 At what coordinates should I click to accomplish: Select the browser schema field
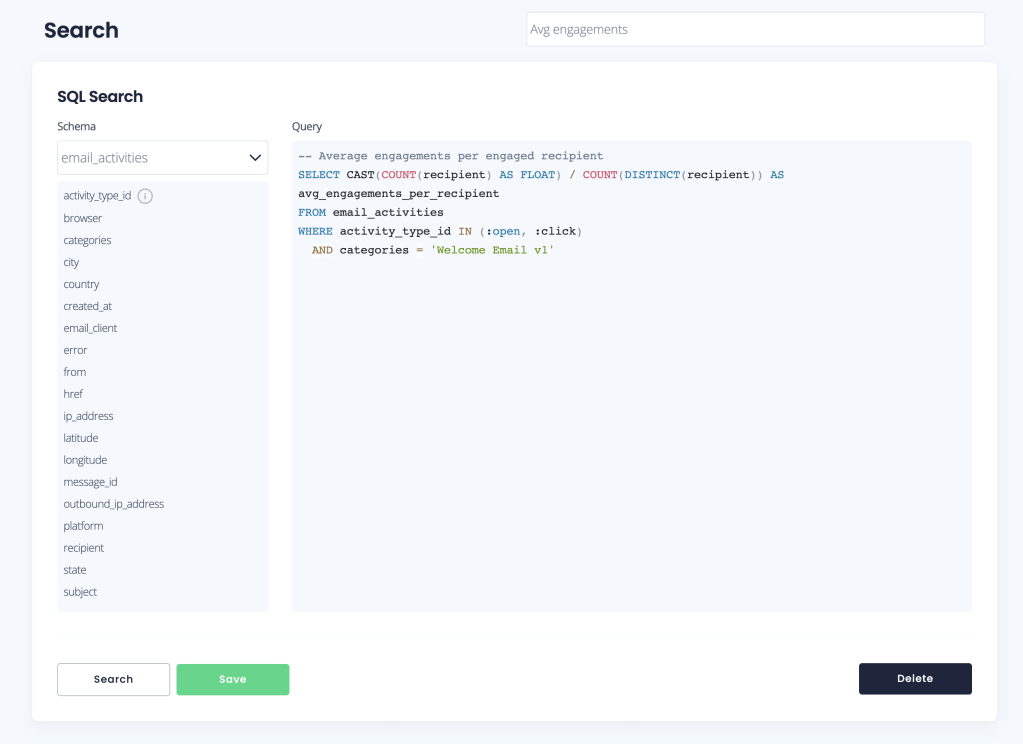pos(83,218)
